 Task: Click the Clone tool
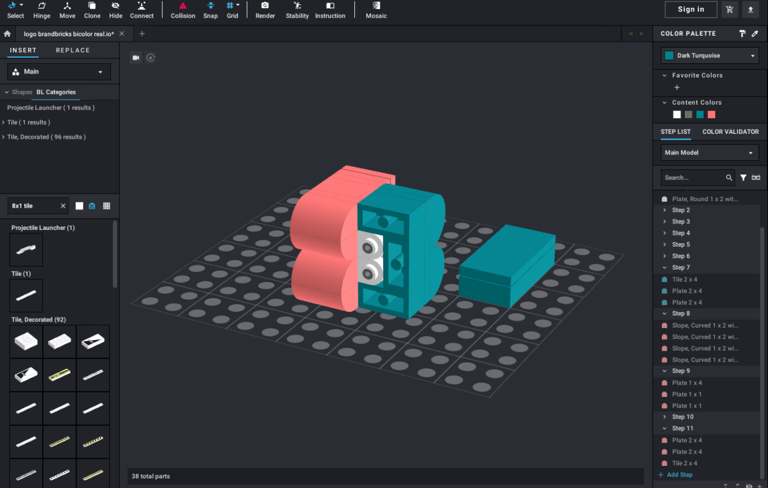coord(92,10)
